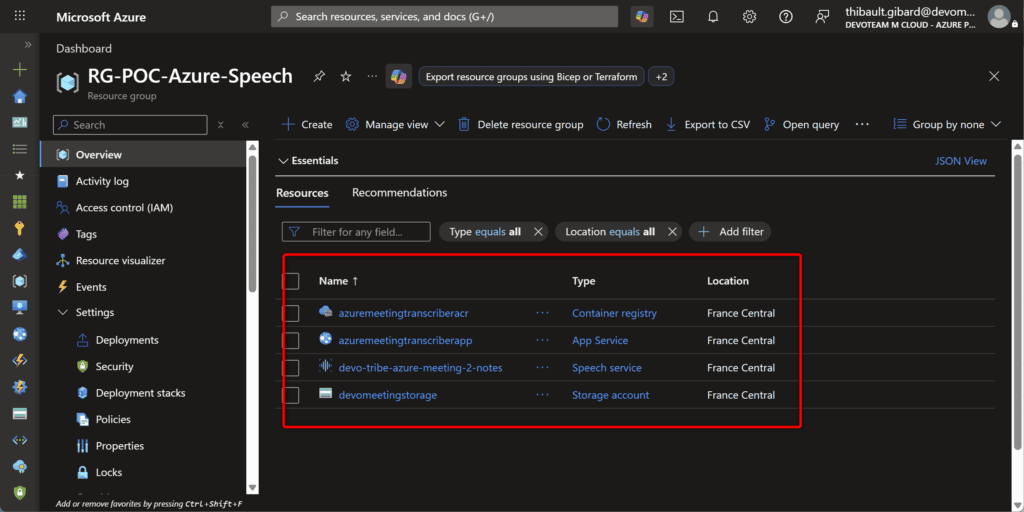Mark resource group as favorite with star
Viewport: 1024px width, 512px height.
tap(346, 76)
